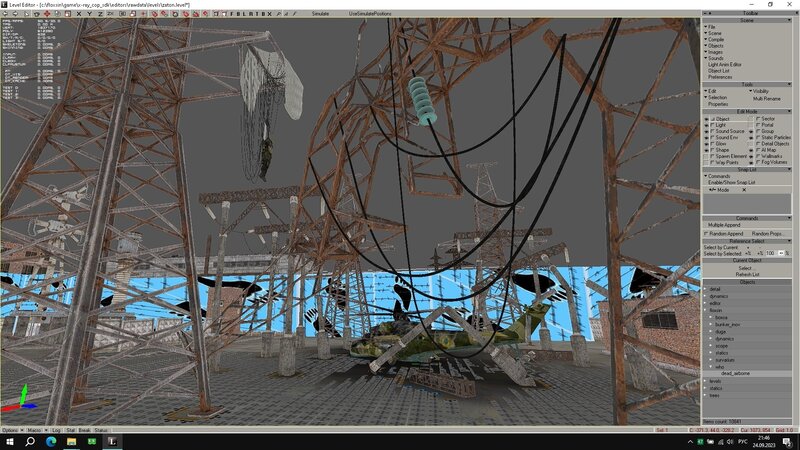Image resolution: width=800 pixels, height=450 pixels.
Task: Enable the AI Map edit mode checkbox
Action: point(758,150)
